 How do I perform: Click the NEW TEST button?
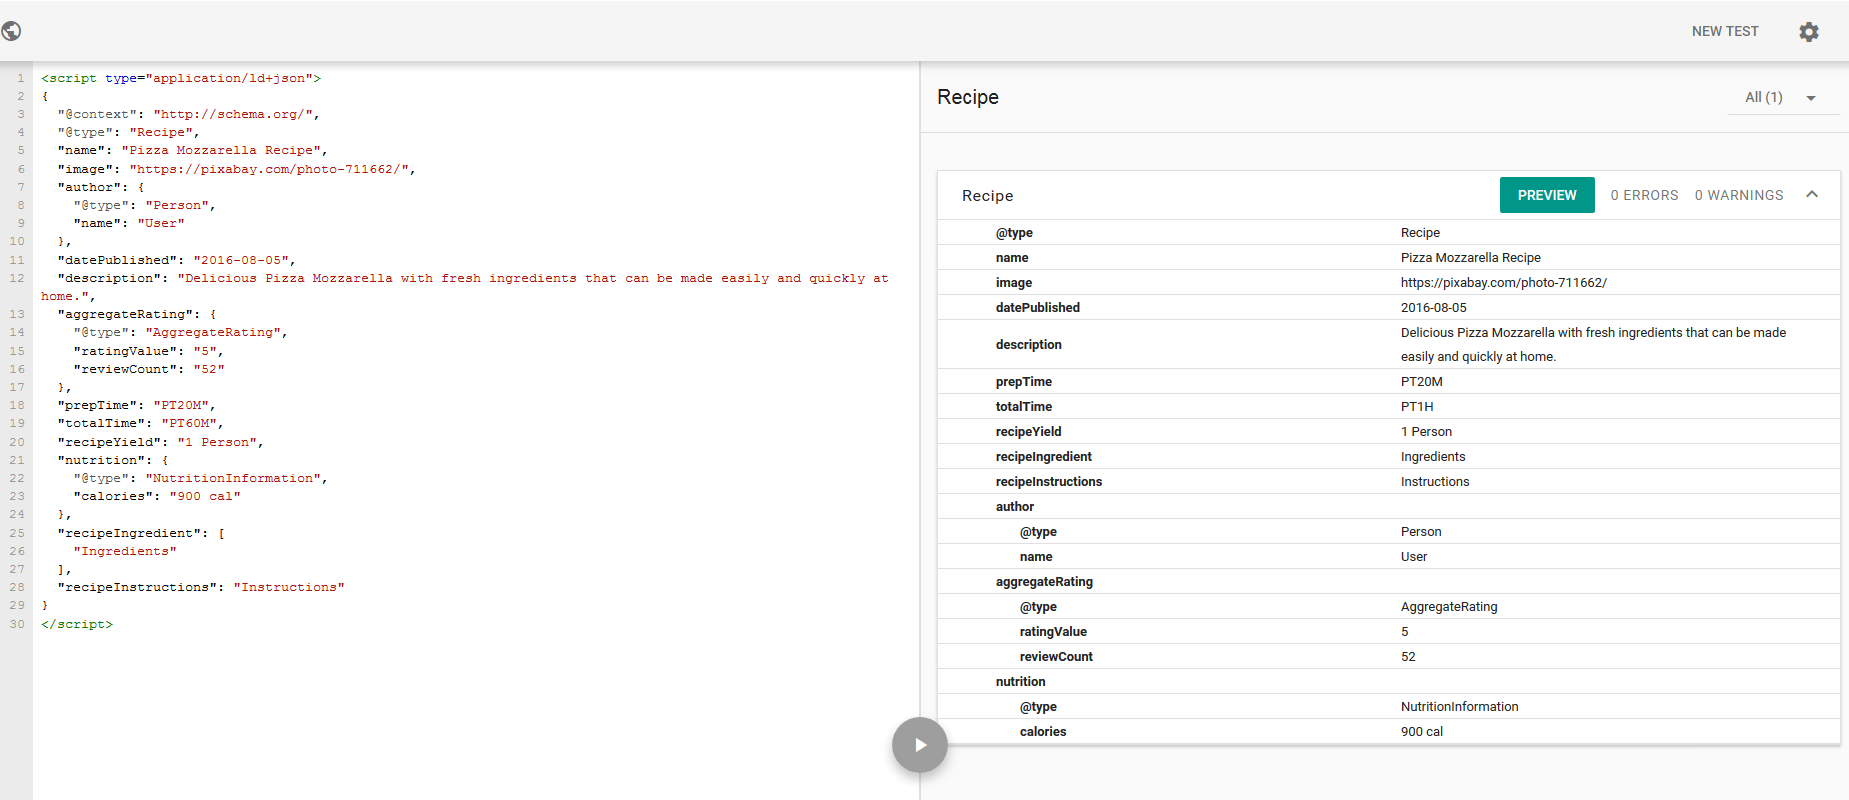click(x=1725, y=32)
